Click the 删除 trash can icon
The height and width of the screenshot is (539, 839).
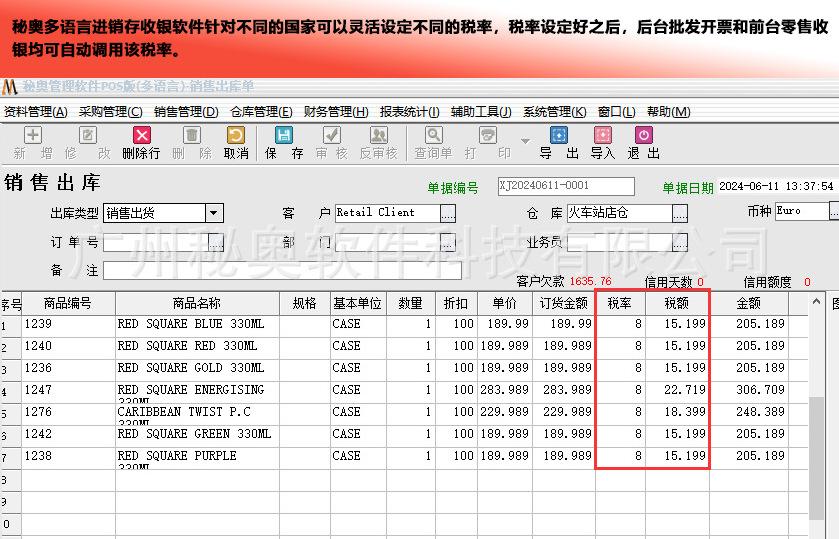pyautogui.click(x=192, y=135)
